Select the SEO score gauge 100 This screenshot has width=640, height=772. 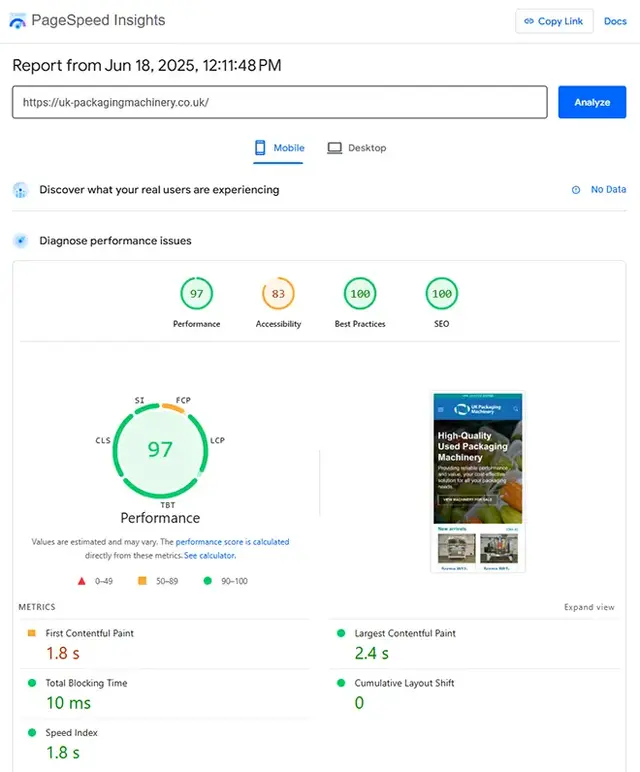(442, 293)
